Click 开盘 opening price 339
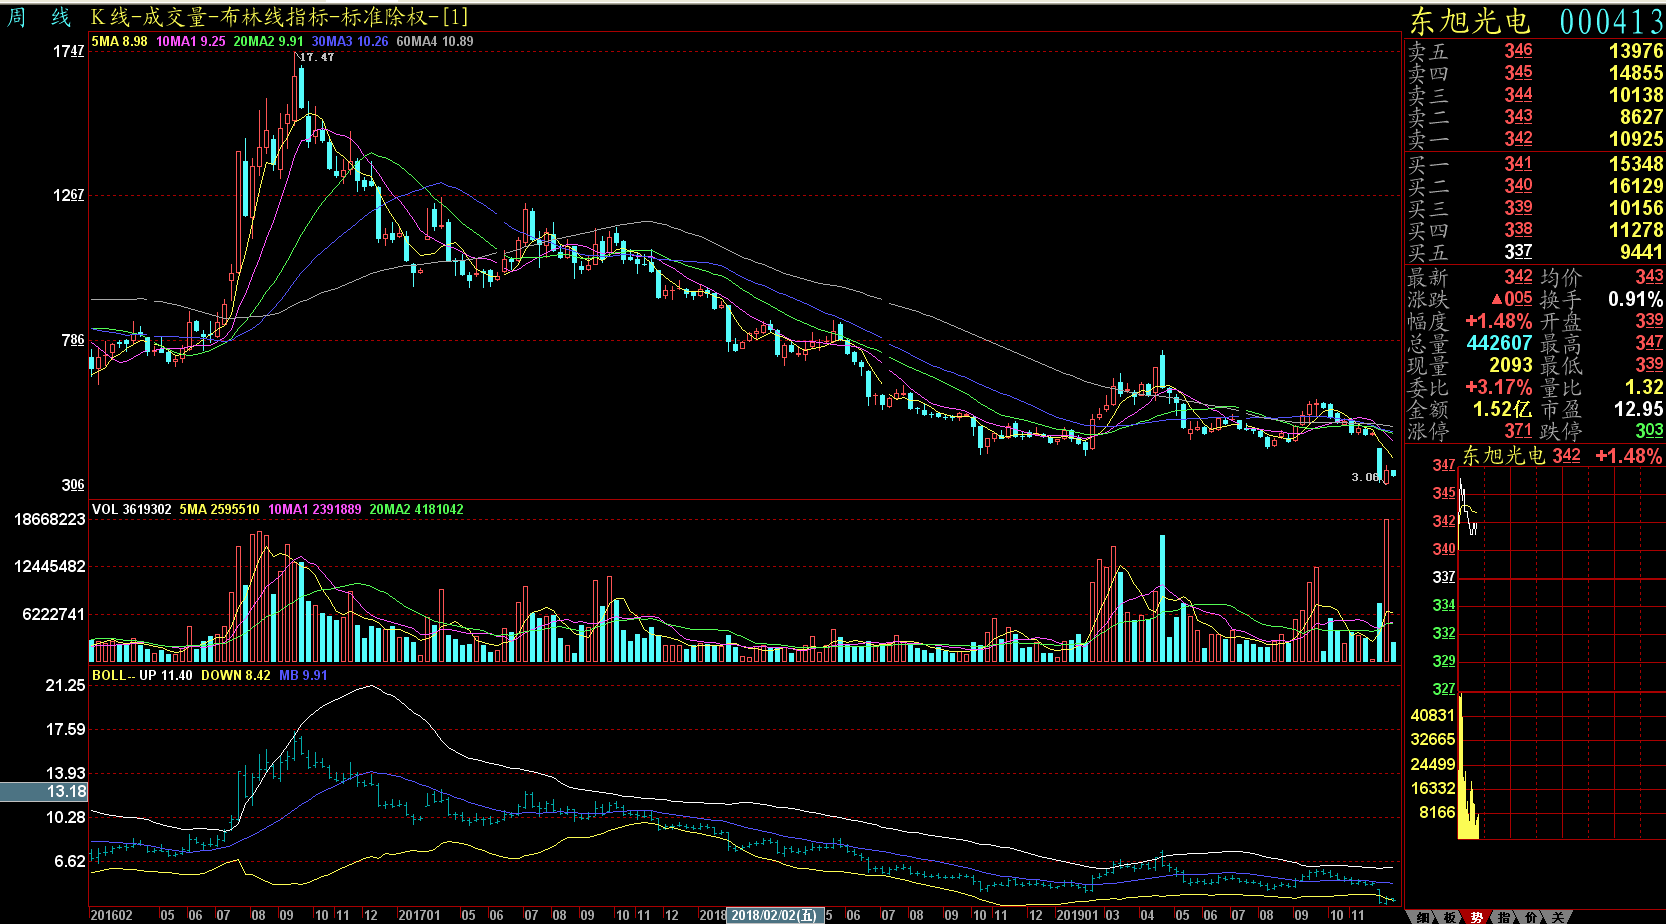 pyautogui.click(x=1649, y=321)
